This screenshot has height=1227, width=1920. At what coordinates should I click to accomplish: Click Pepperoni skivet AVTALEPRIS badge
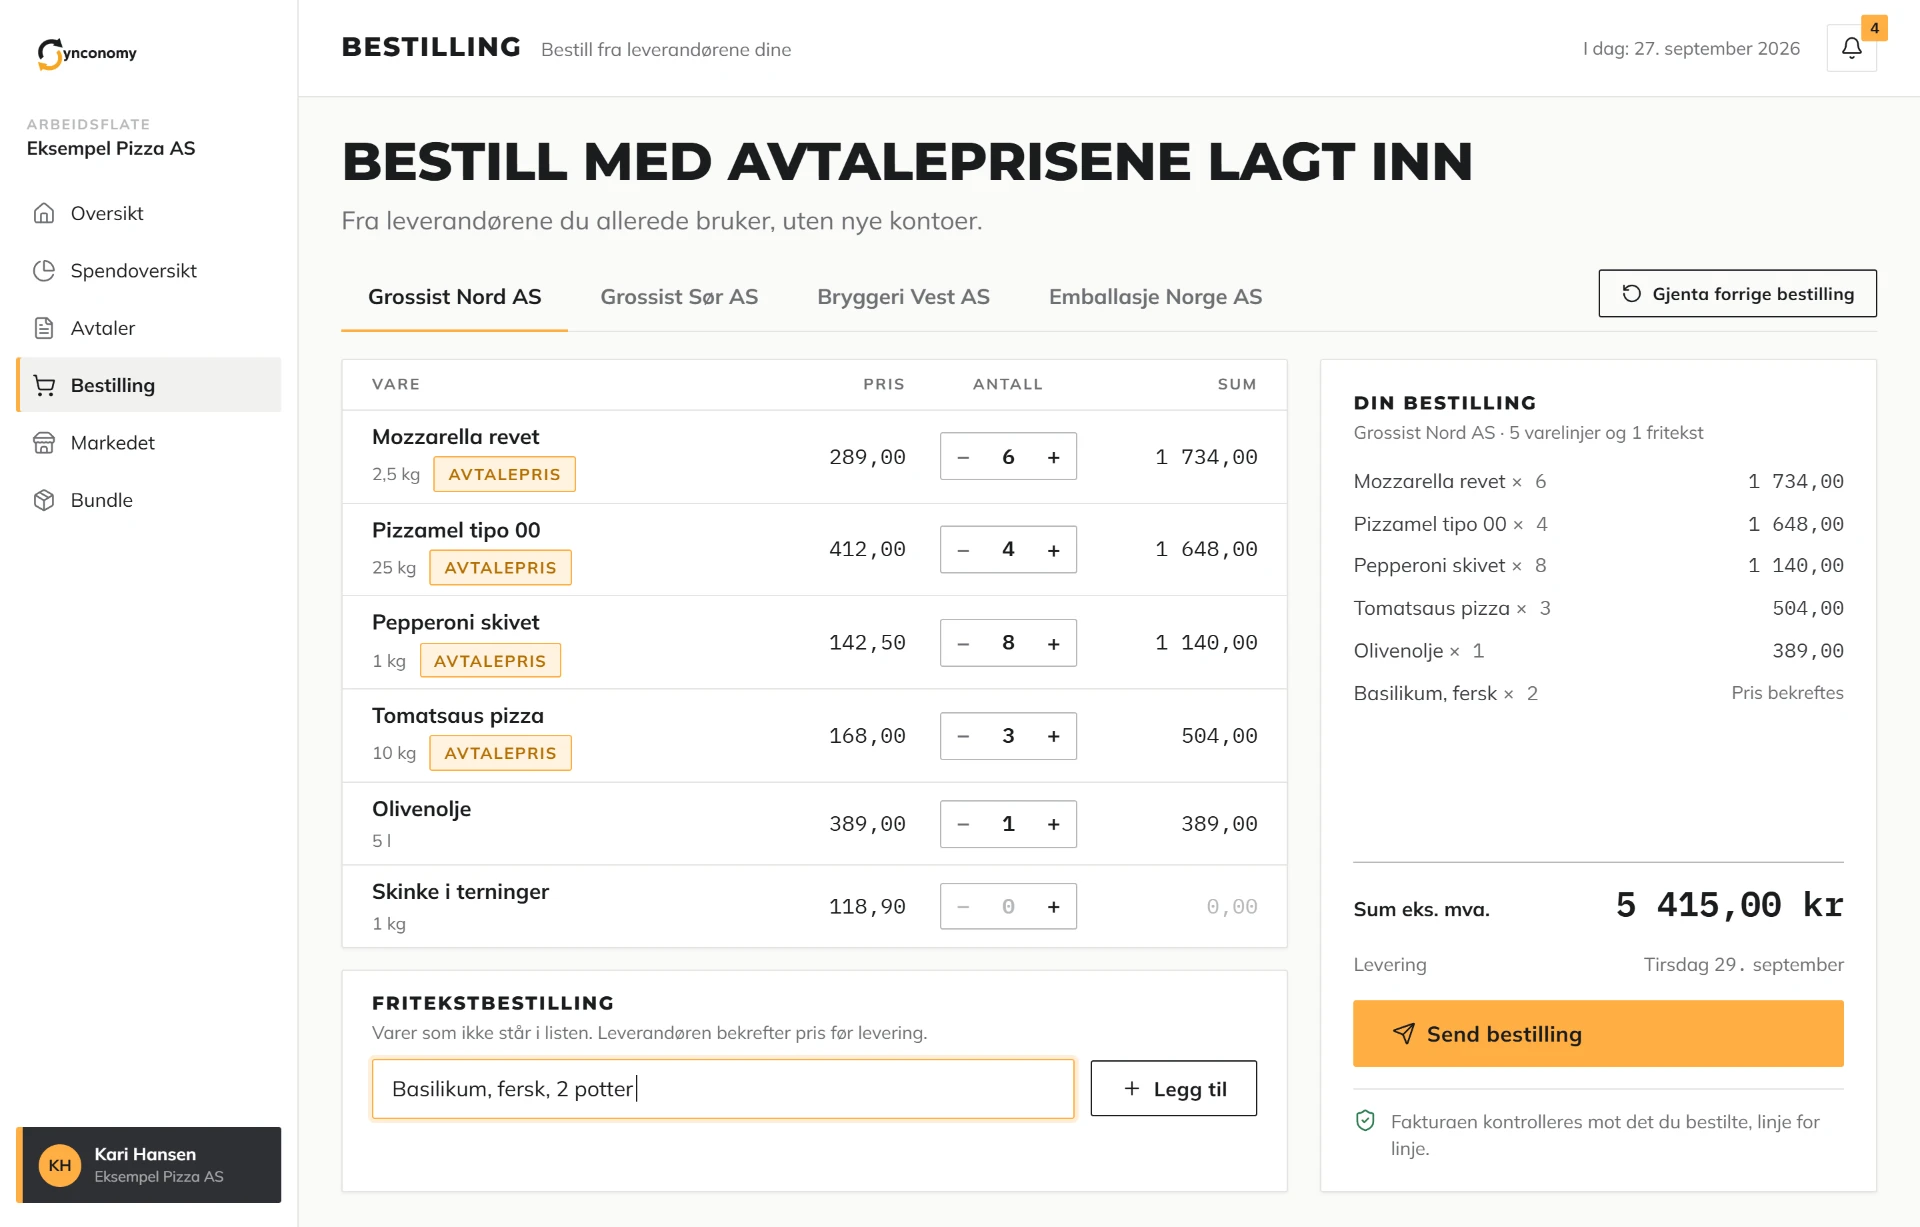pos(490,660)
